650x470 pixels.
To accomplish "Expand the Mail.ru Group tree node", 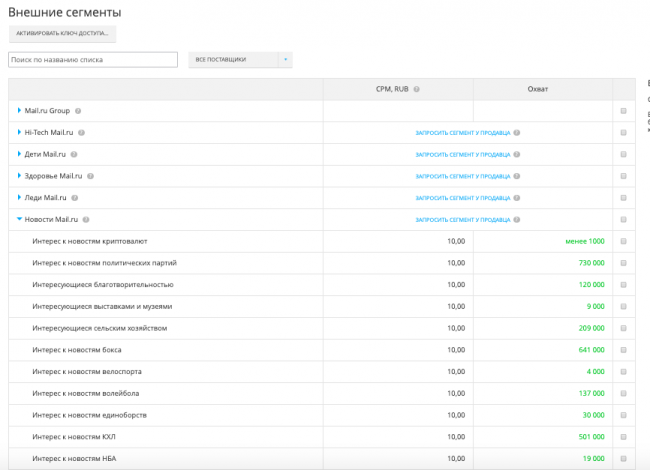I will [x=19, y=111].
